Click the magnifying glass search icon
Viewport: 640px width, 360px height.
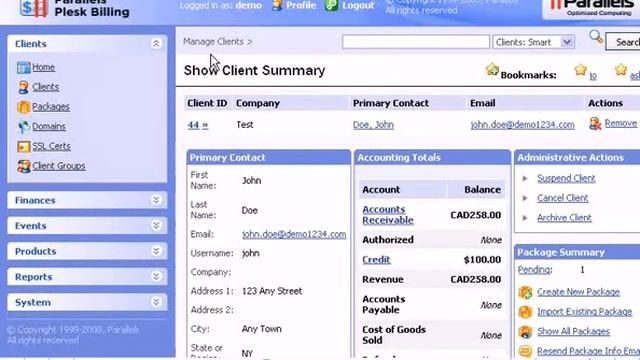click(x=596, y=37)
